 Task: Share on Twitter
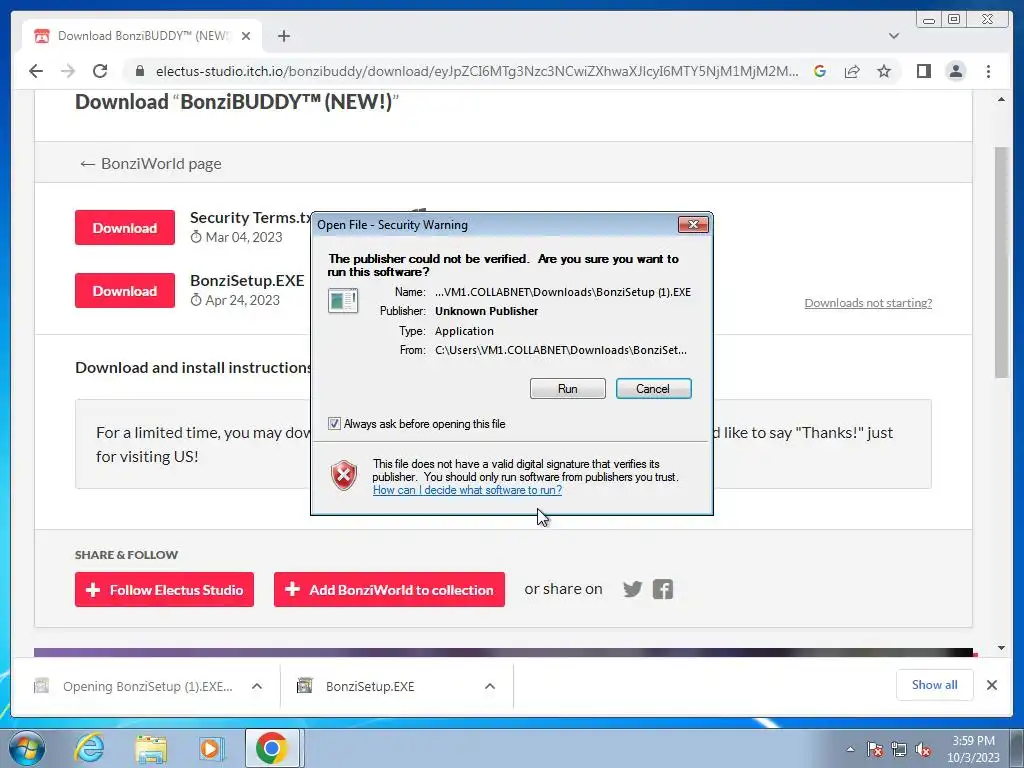click(632, 590)
